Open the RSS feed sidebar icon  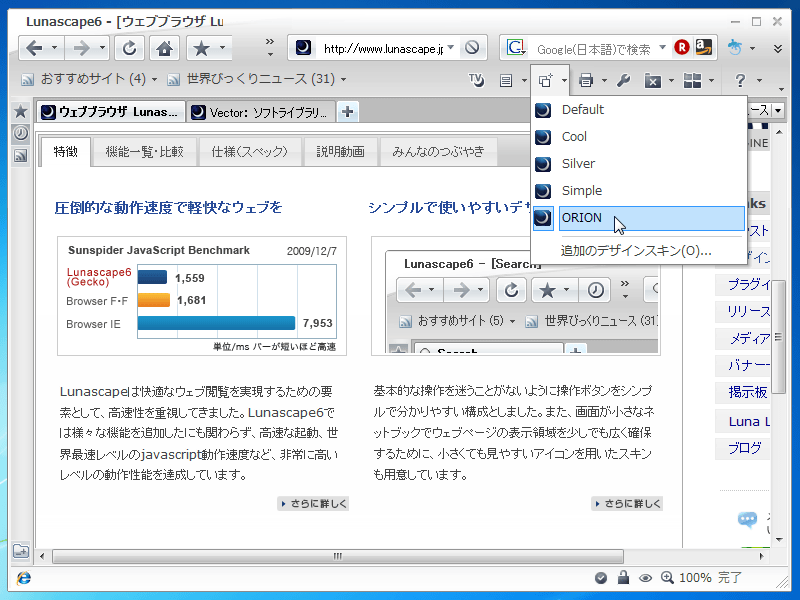tap(20, 156)
